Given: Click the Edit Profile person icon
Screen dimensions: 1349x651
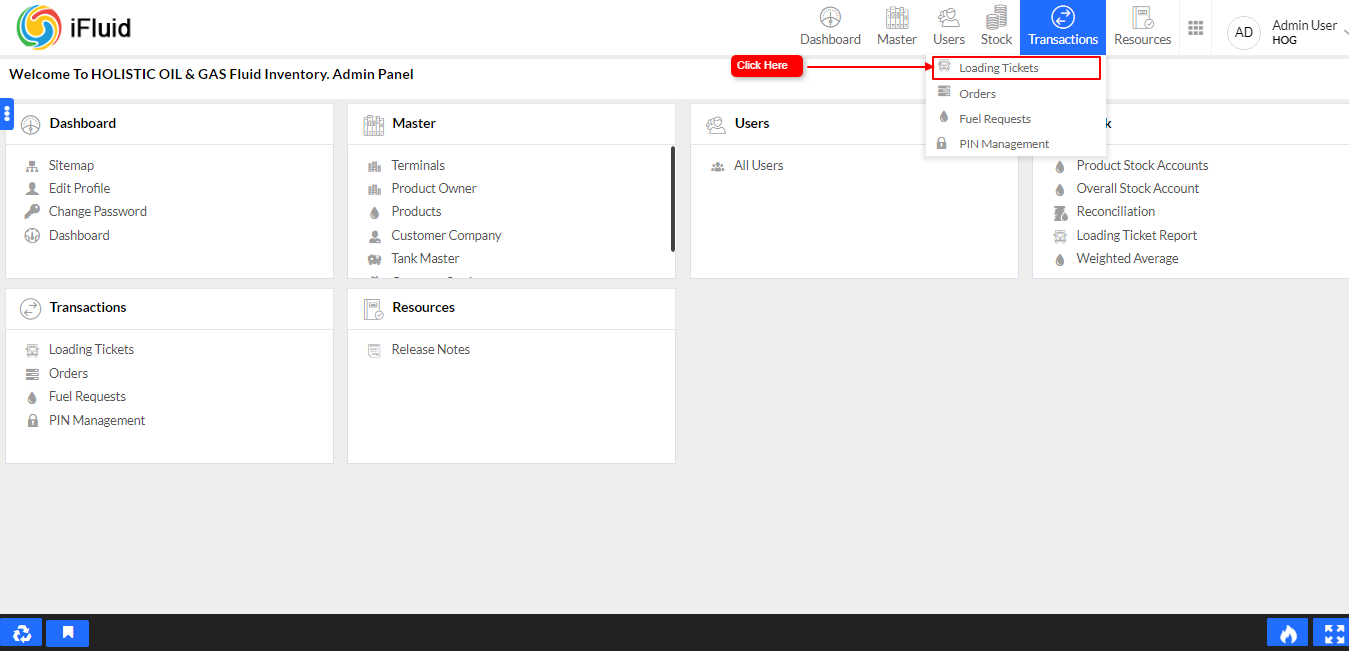Looking at the screenshot, I should point(32,189).
